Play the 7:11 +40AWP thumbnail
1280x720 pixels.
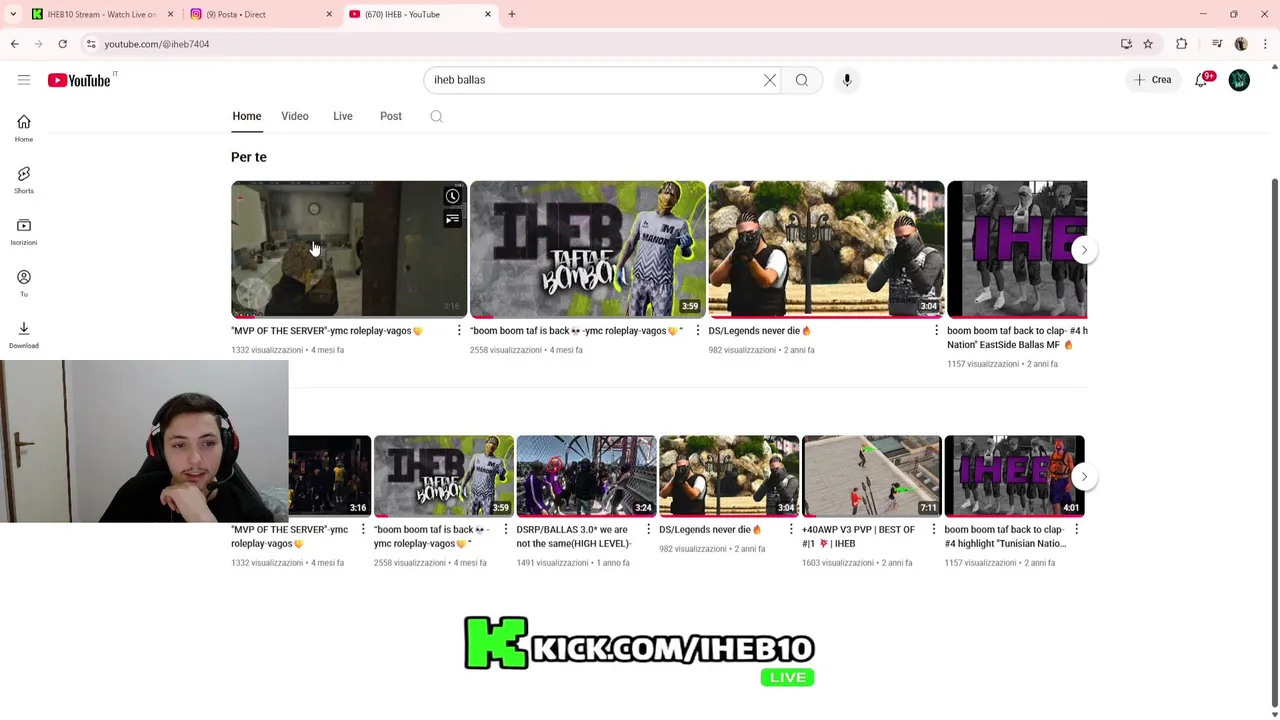[871, 476]
